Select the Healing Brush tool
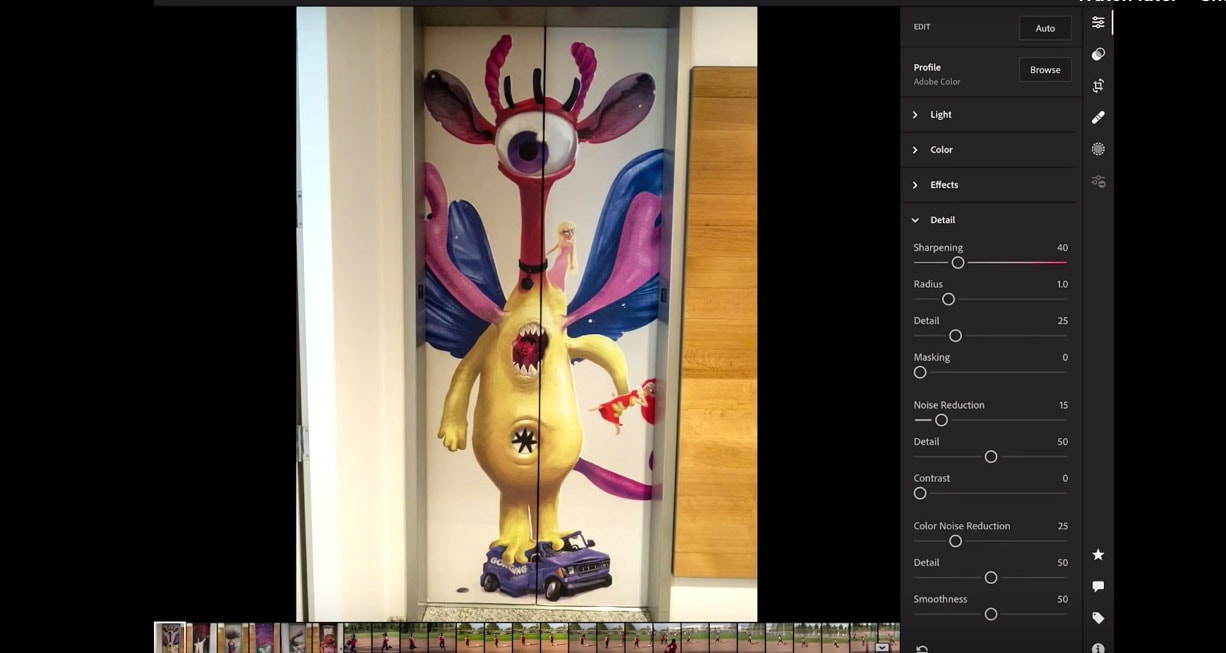 (1098, 117)
